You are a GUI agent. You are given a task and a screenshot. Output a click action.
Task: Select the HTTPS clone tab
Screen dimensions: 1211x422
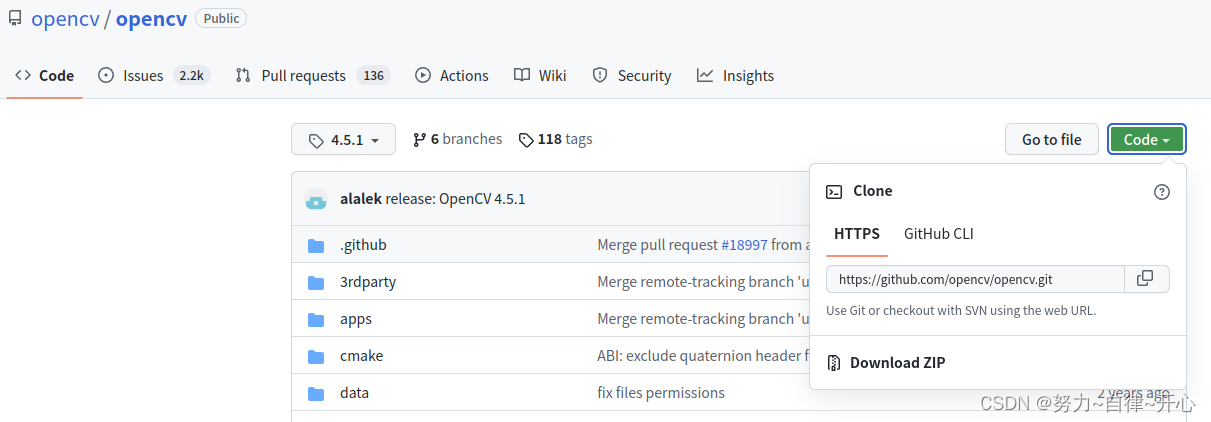pos(857,234)
